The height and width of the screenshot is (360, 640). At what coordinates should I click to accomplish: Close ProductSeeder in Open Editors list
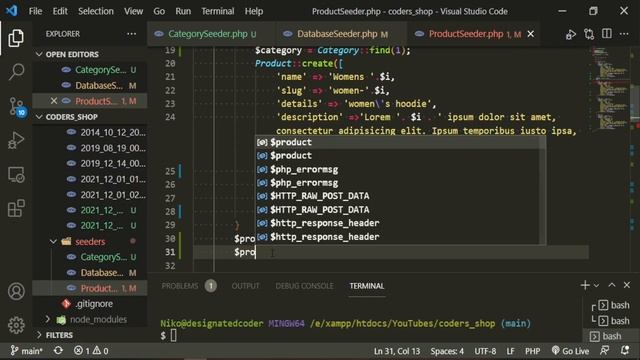(53, 101)
